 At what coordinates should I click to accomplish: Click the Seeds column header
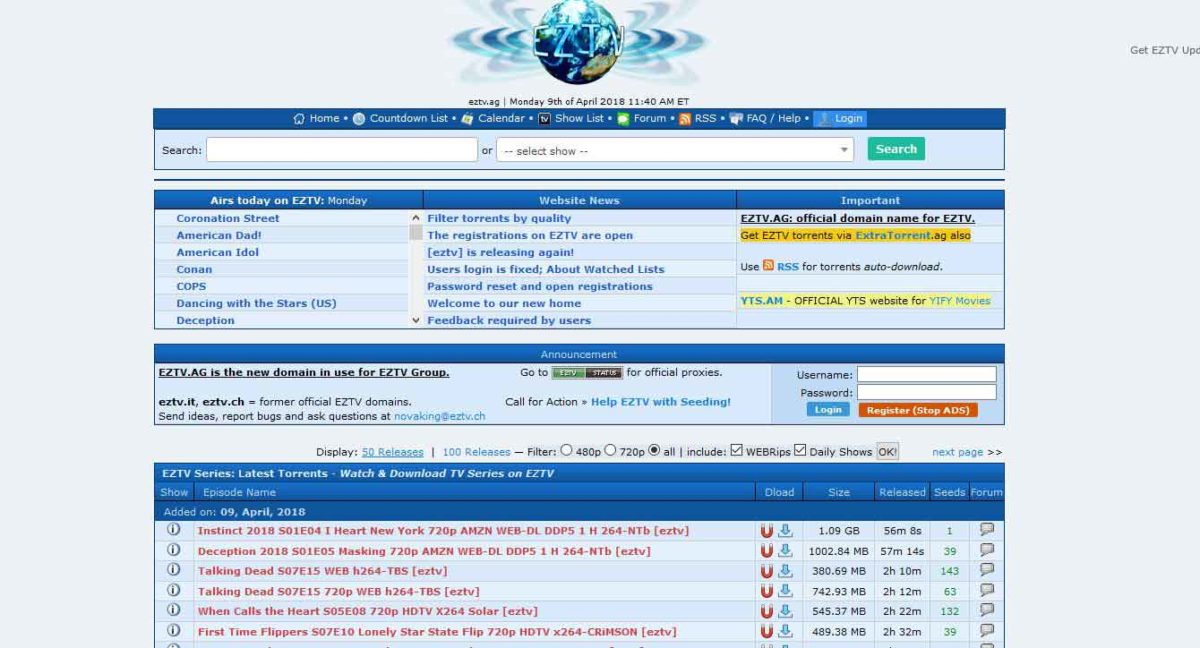[949, 492]
